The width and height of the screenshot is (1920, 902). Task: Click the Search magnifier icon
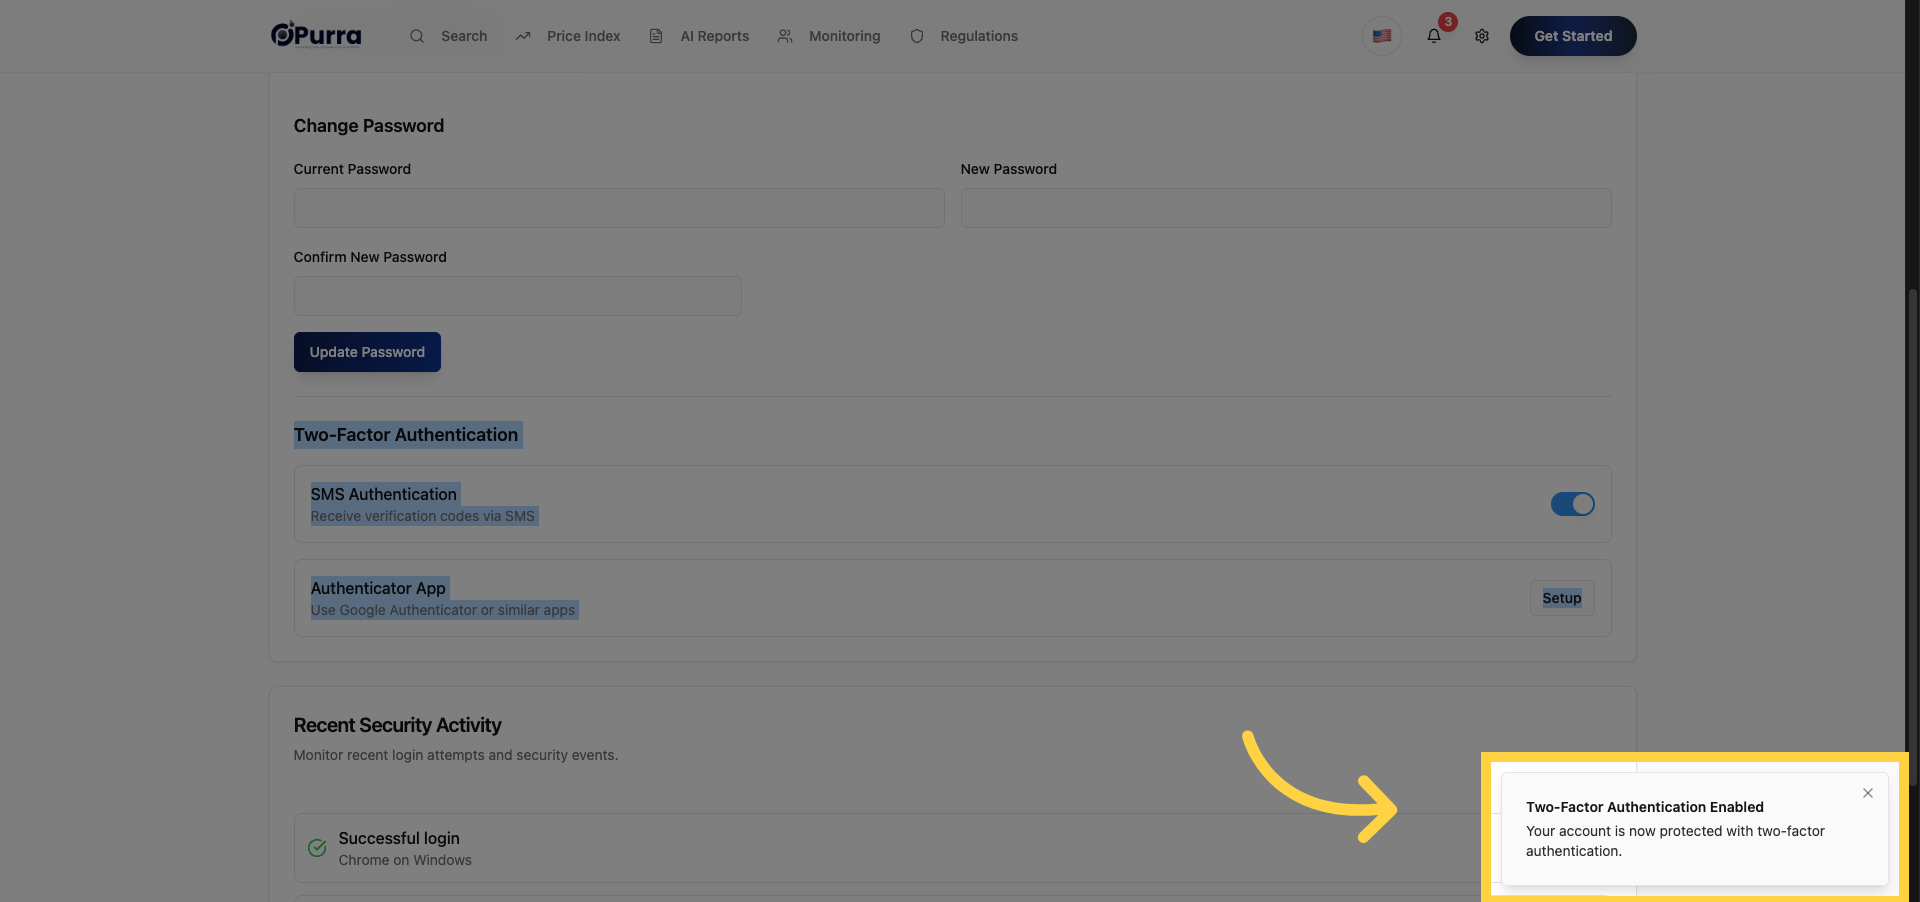click(x=417, y=36)
